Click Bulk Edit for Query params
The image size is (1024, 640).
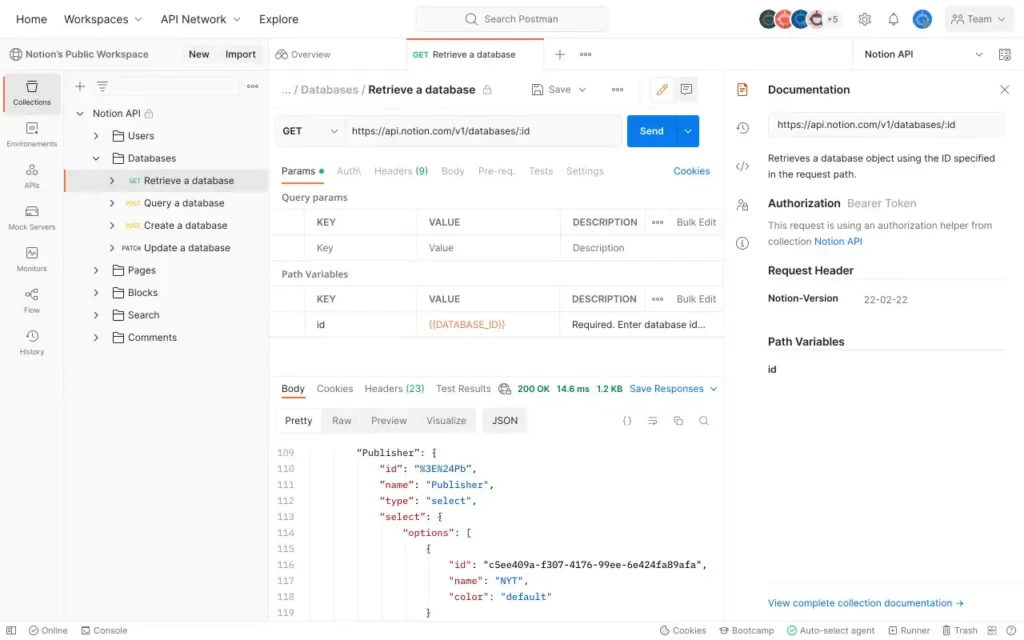pos(696,222)
